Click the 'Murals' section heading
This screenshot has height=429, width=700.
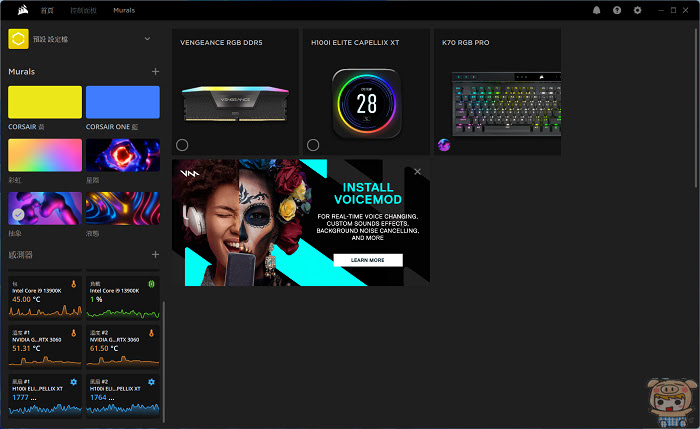[x=21, y=71]
